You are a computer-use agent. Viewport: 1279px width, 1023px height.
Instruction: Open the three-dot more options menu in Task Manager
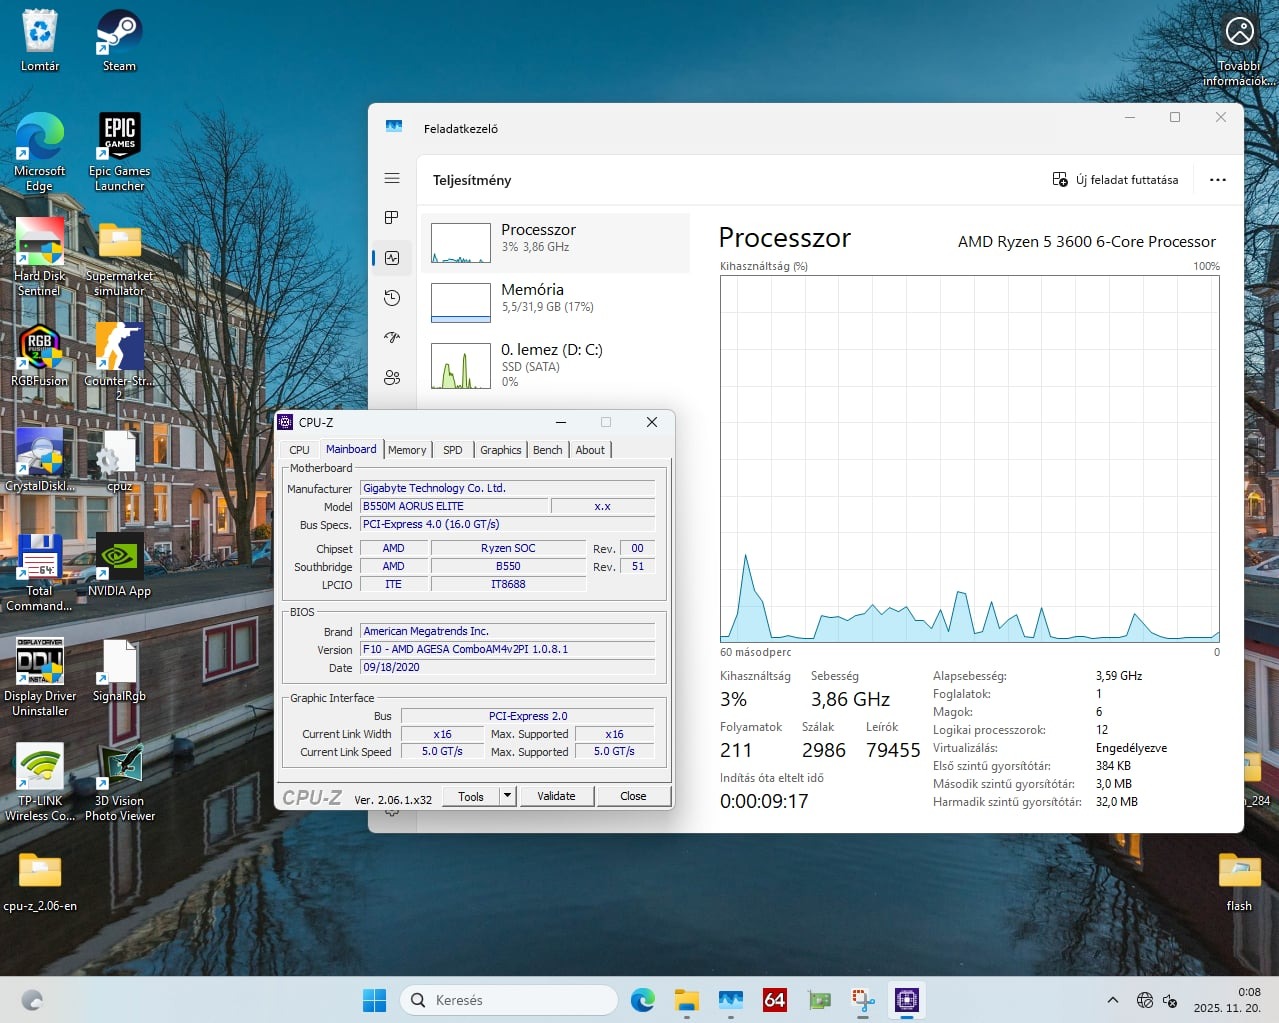[x=1217, y=180]
